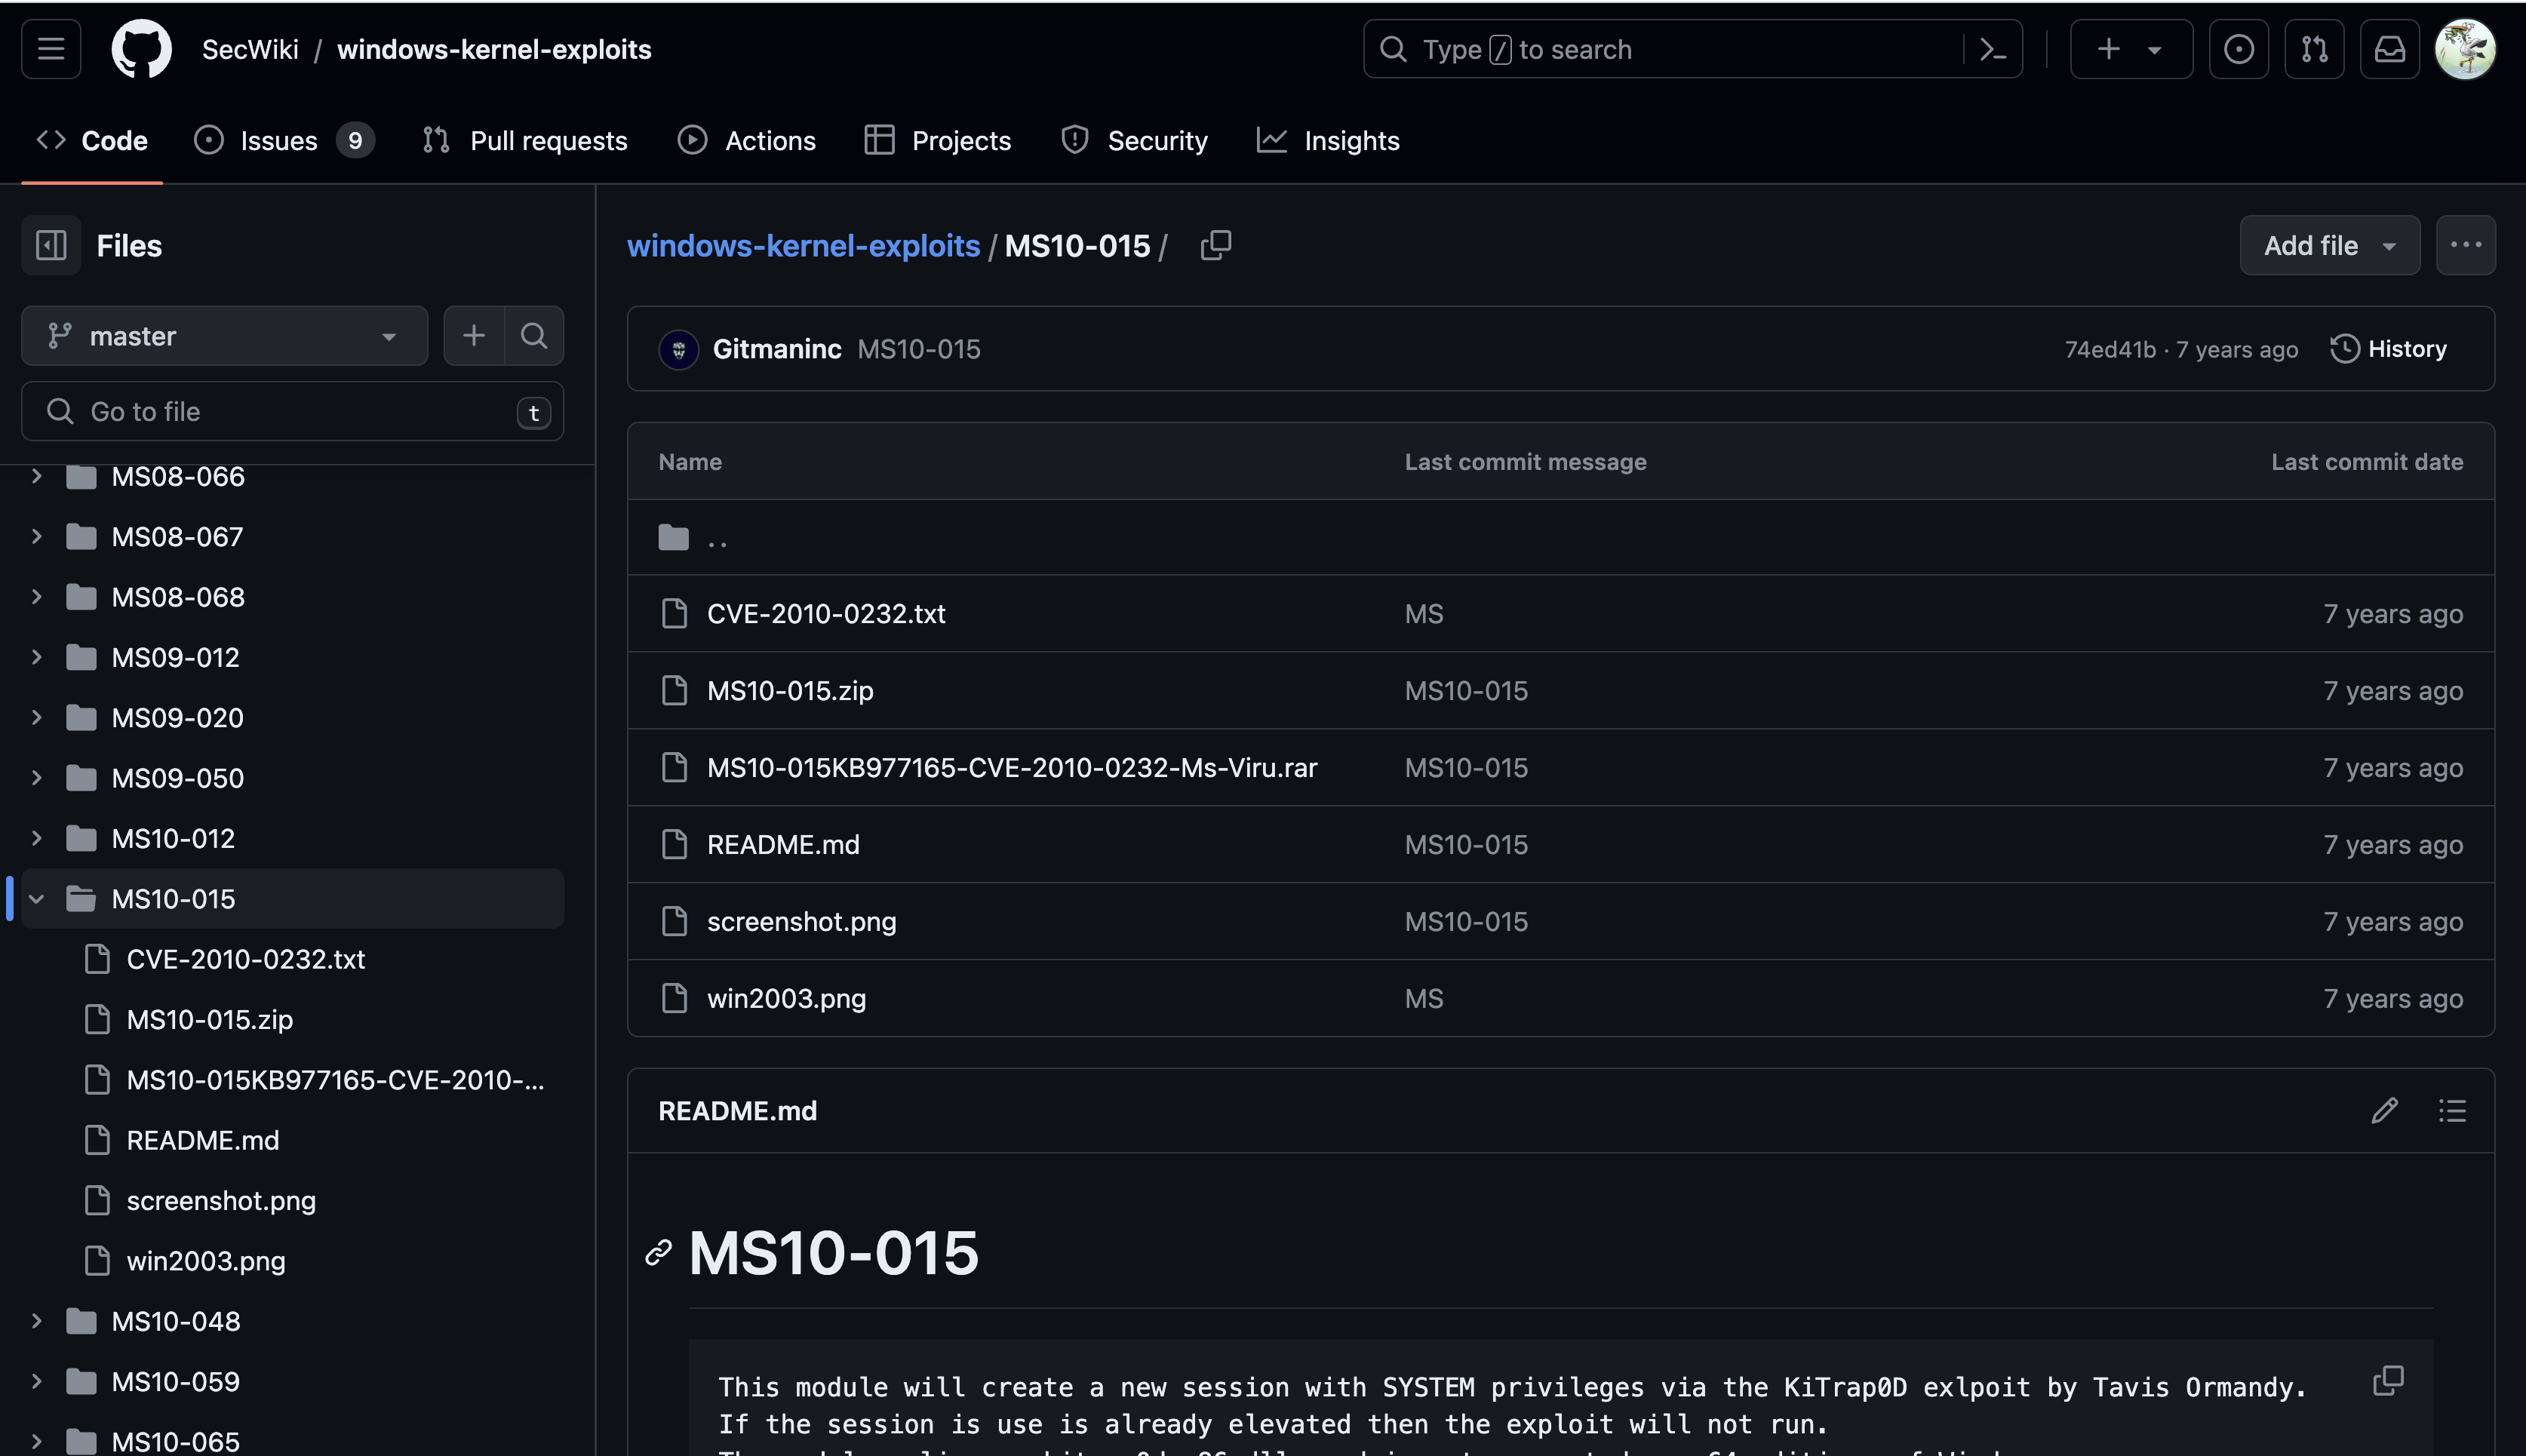Viewport: 2526px width, 1456px height.
Task: Expand the MS08-066 folder chevron
Action: 37,476
